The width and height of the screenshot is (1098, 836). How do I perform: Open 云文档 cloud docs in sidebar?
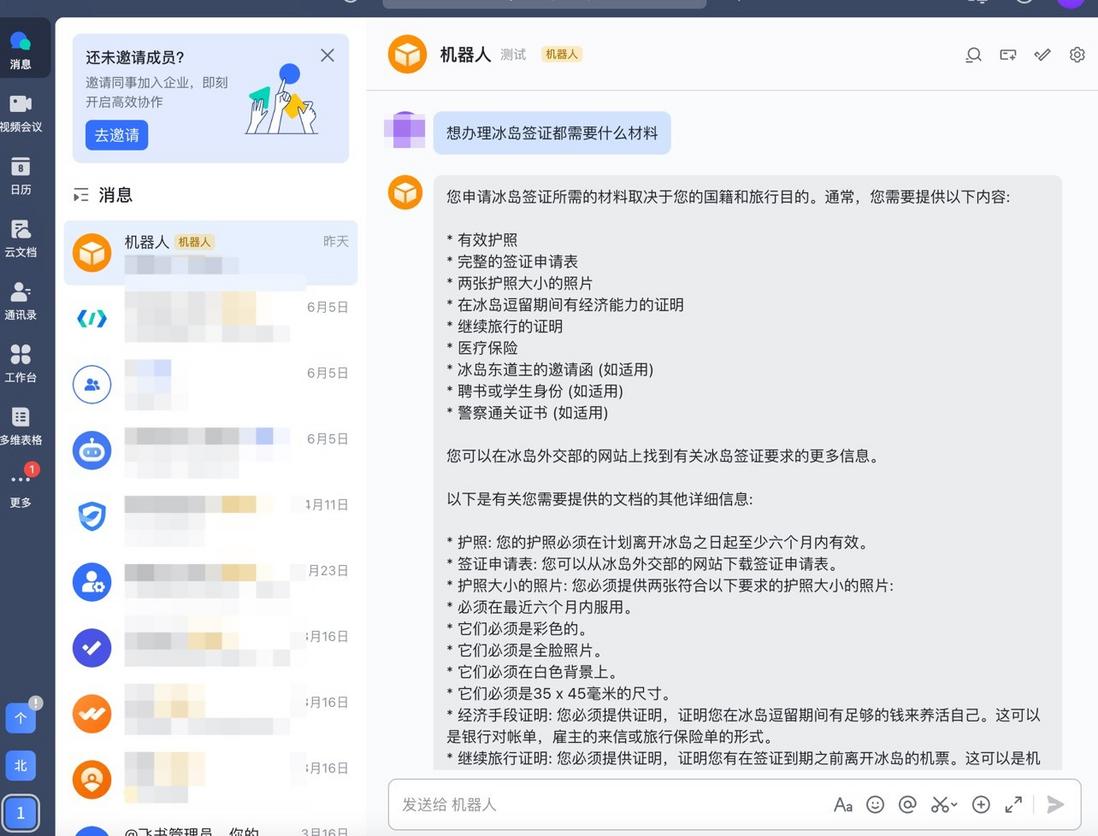pyautogui.click(x=20, y=237)
